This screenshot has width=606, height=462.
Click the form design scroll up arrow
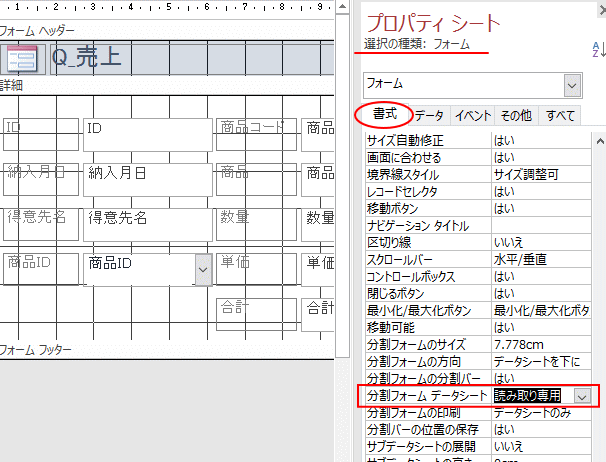pyautogui.click(x=342, y=7)
